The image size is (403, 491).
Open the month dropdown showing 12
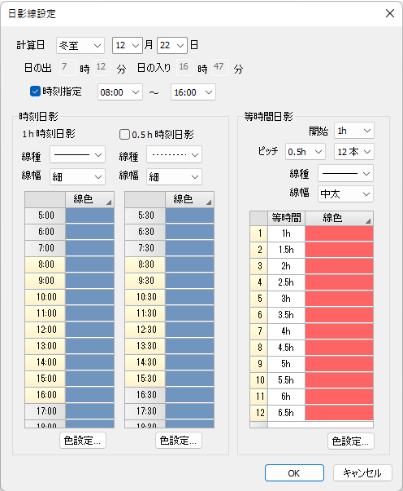127,45
